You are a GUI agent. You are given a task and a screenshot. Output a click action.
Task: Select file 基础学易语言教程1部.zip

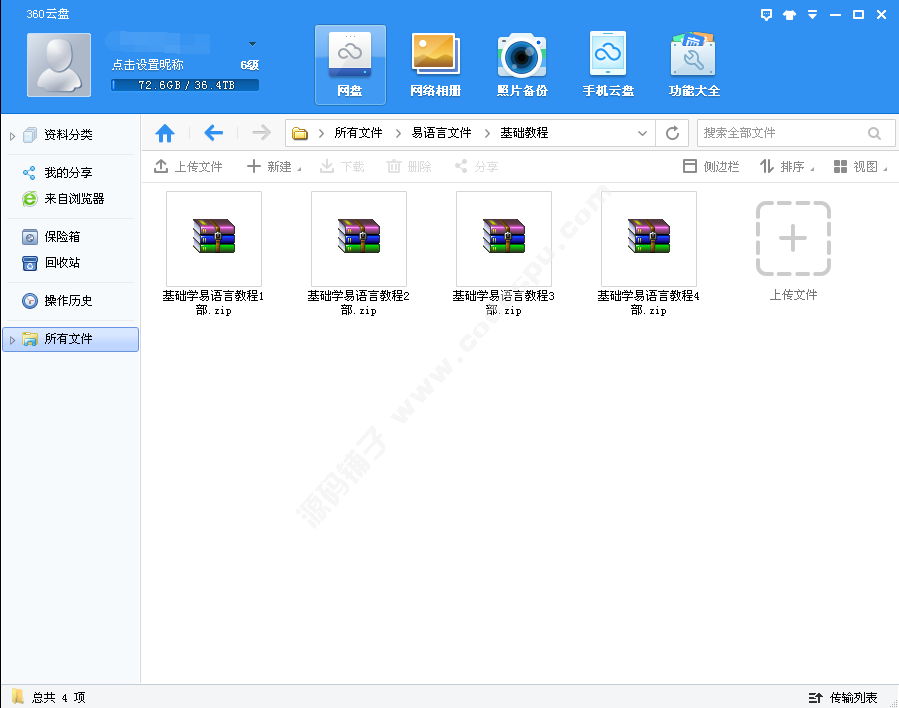pyautogui.click(x=213, y=254)
